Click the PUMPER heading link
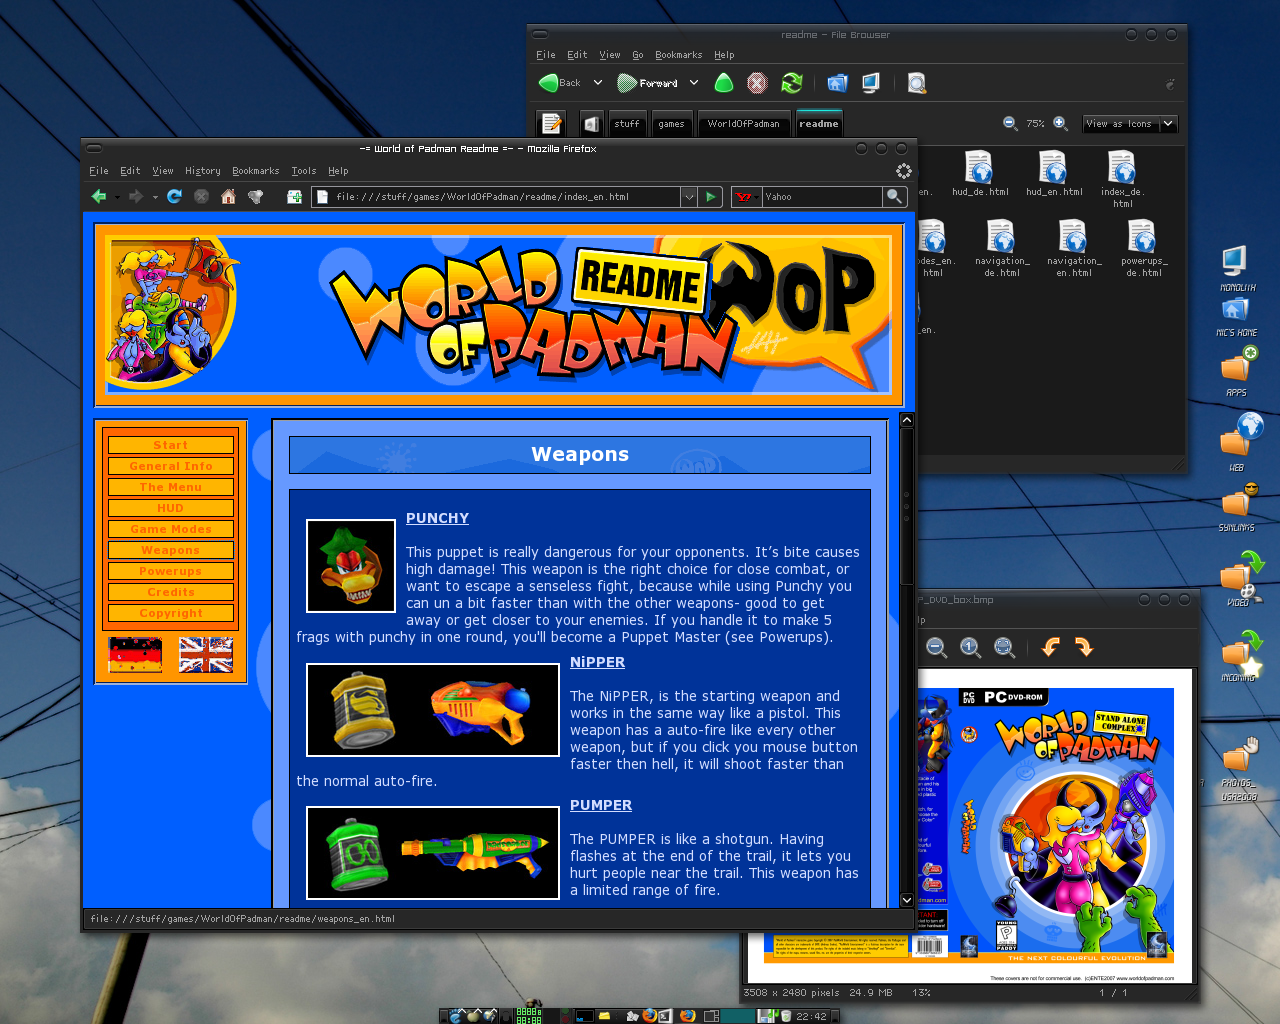 pos(601,805)
